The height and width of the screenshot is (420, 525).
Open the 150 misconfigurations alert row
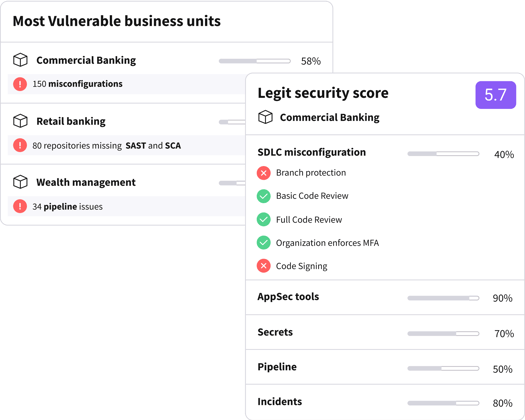(127, 84)
